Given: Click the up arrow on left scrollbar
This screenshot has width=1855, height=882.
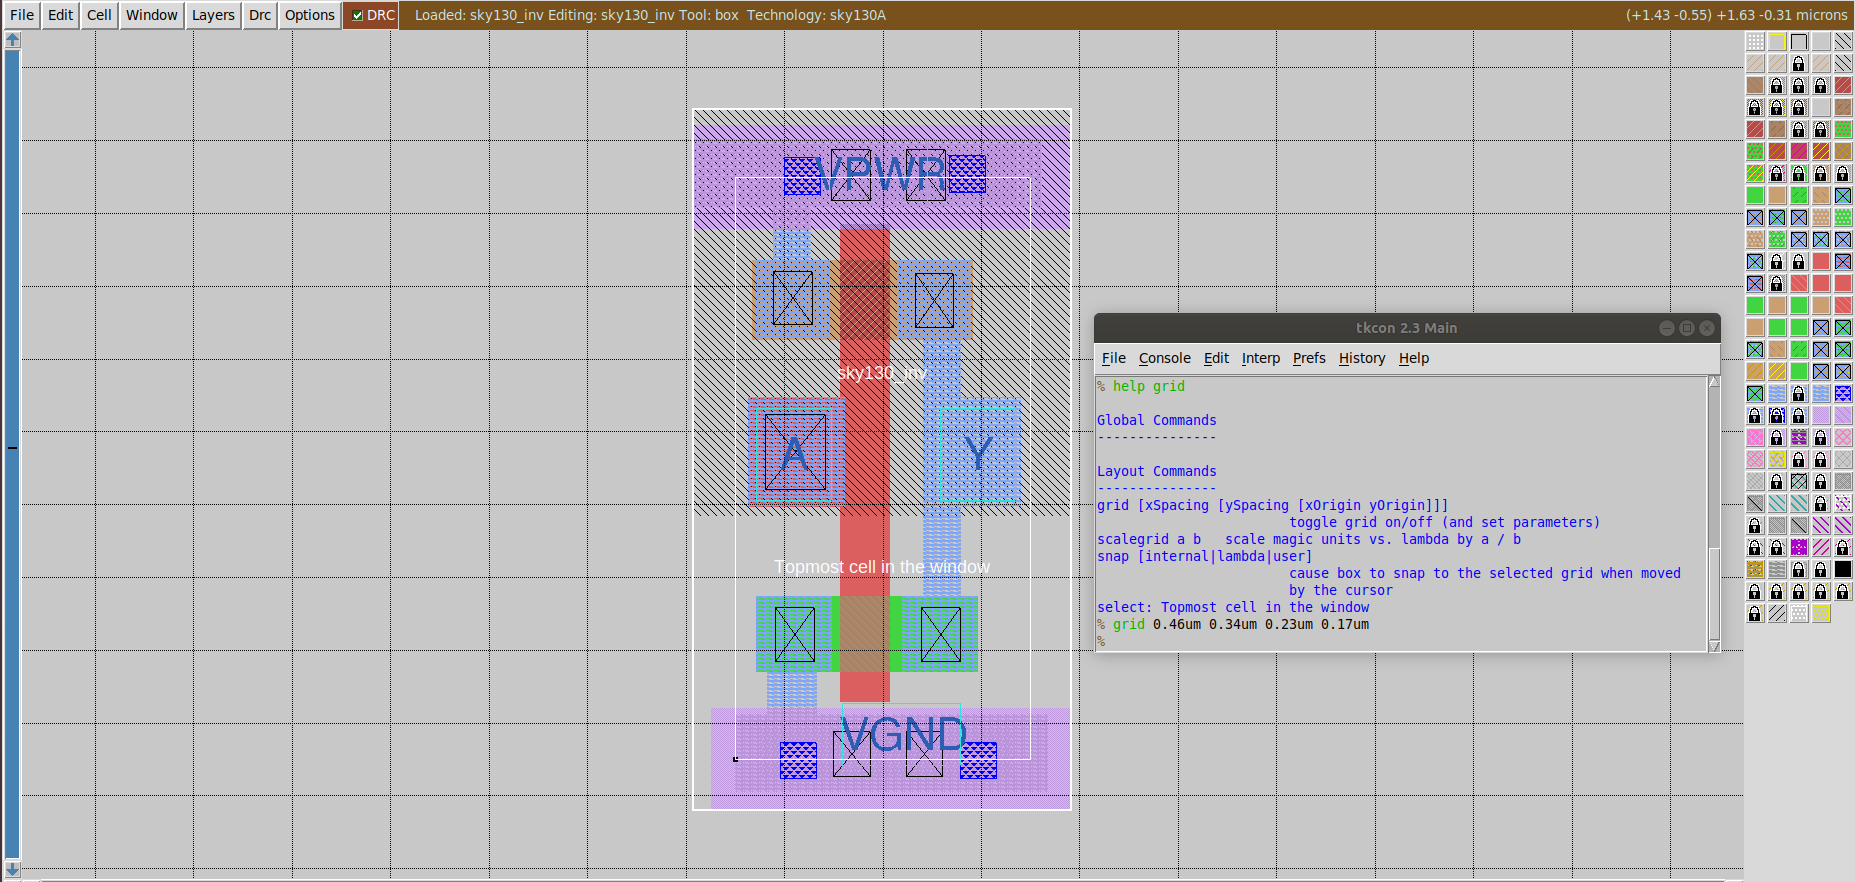Looking at the screenshot, I should [12, 40].
